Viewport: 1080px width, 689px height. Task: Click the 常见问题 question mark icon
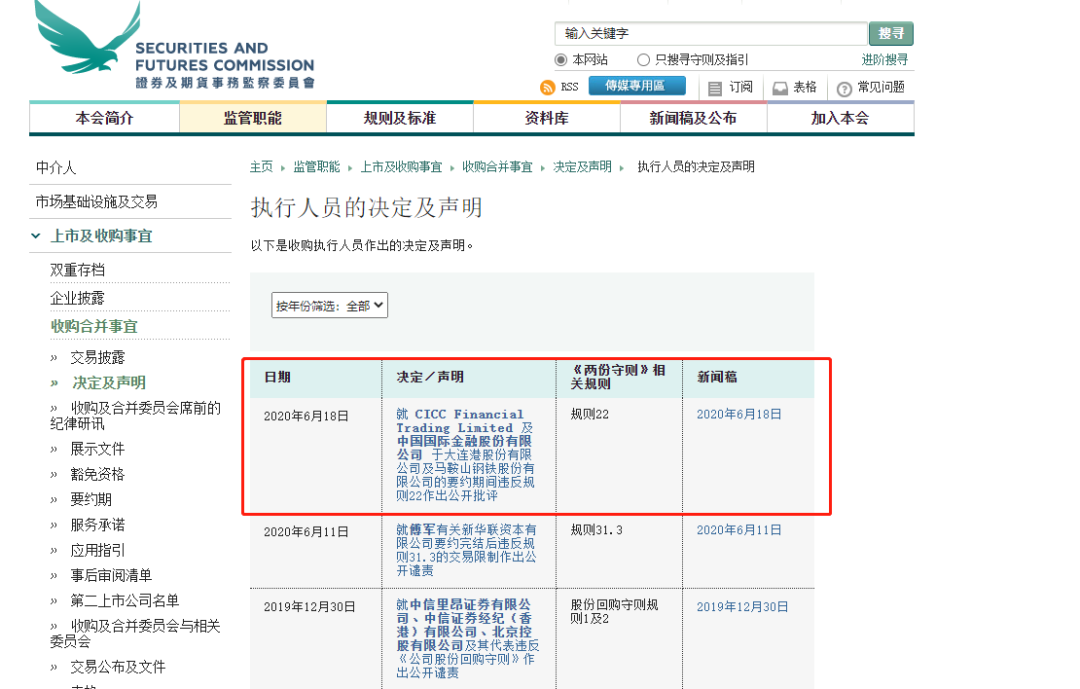pos(844,88)
